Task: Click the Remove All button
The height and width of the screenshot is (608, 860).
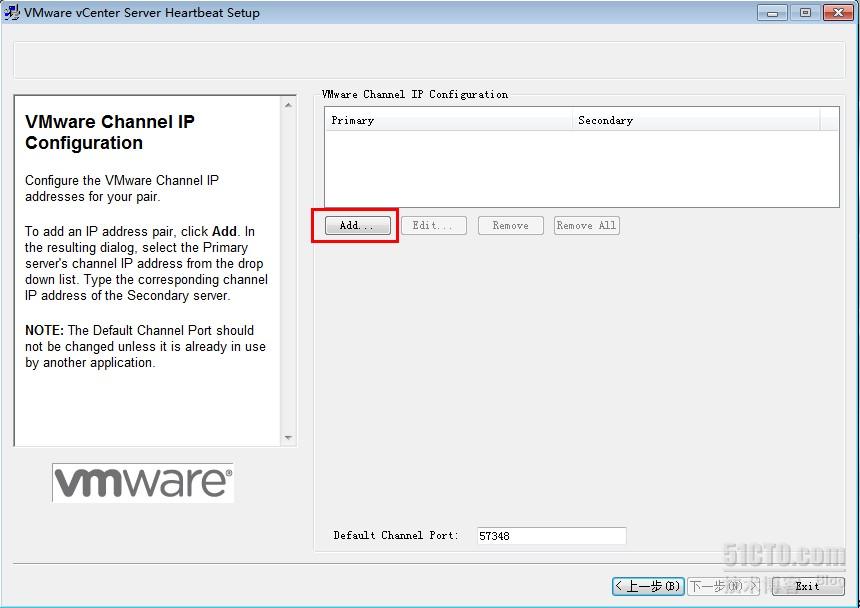Action: (586, 225)
